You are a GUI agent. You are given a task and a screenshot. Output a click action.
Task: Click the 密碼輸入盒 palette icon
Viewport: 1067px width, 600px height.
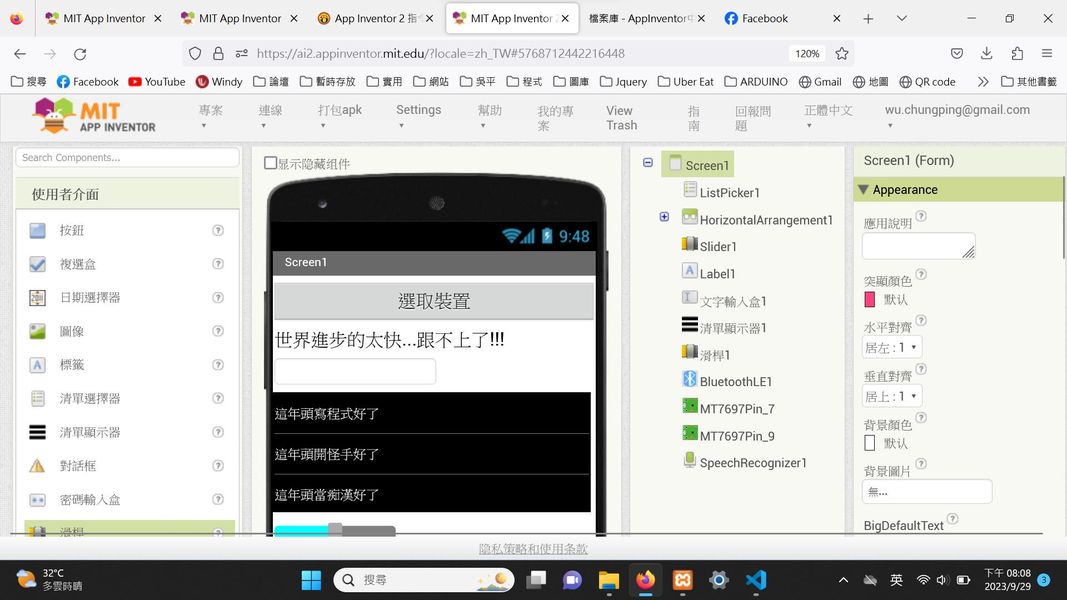(40, 499)
